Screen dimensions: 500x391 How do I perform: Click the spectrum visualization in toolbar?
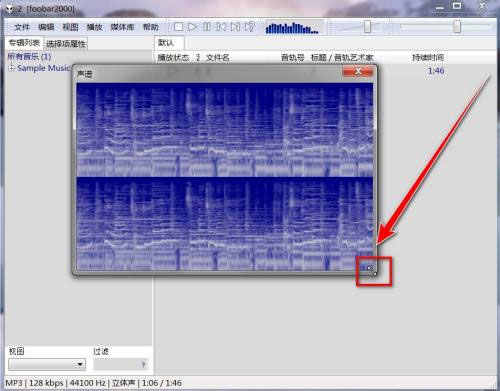[x=292, y=28]
